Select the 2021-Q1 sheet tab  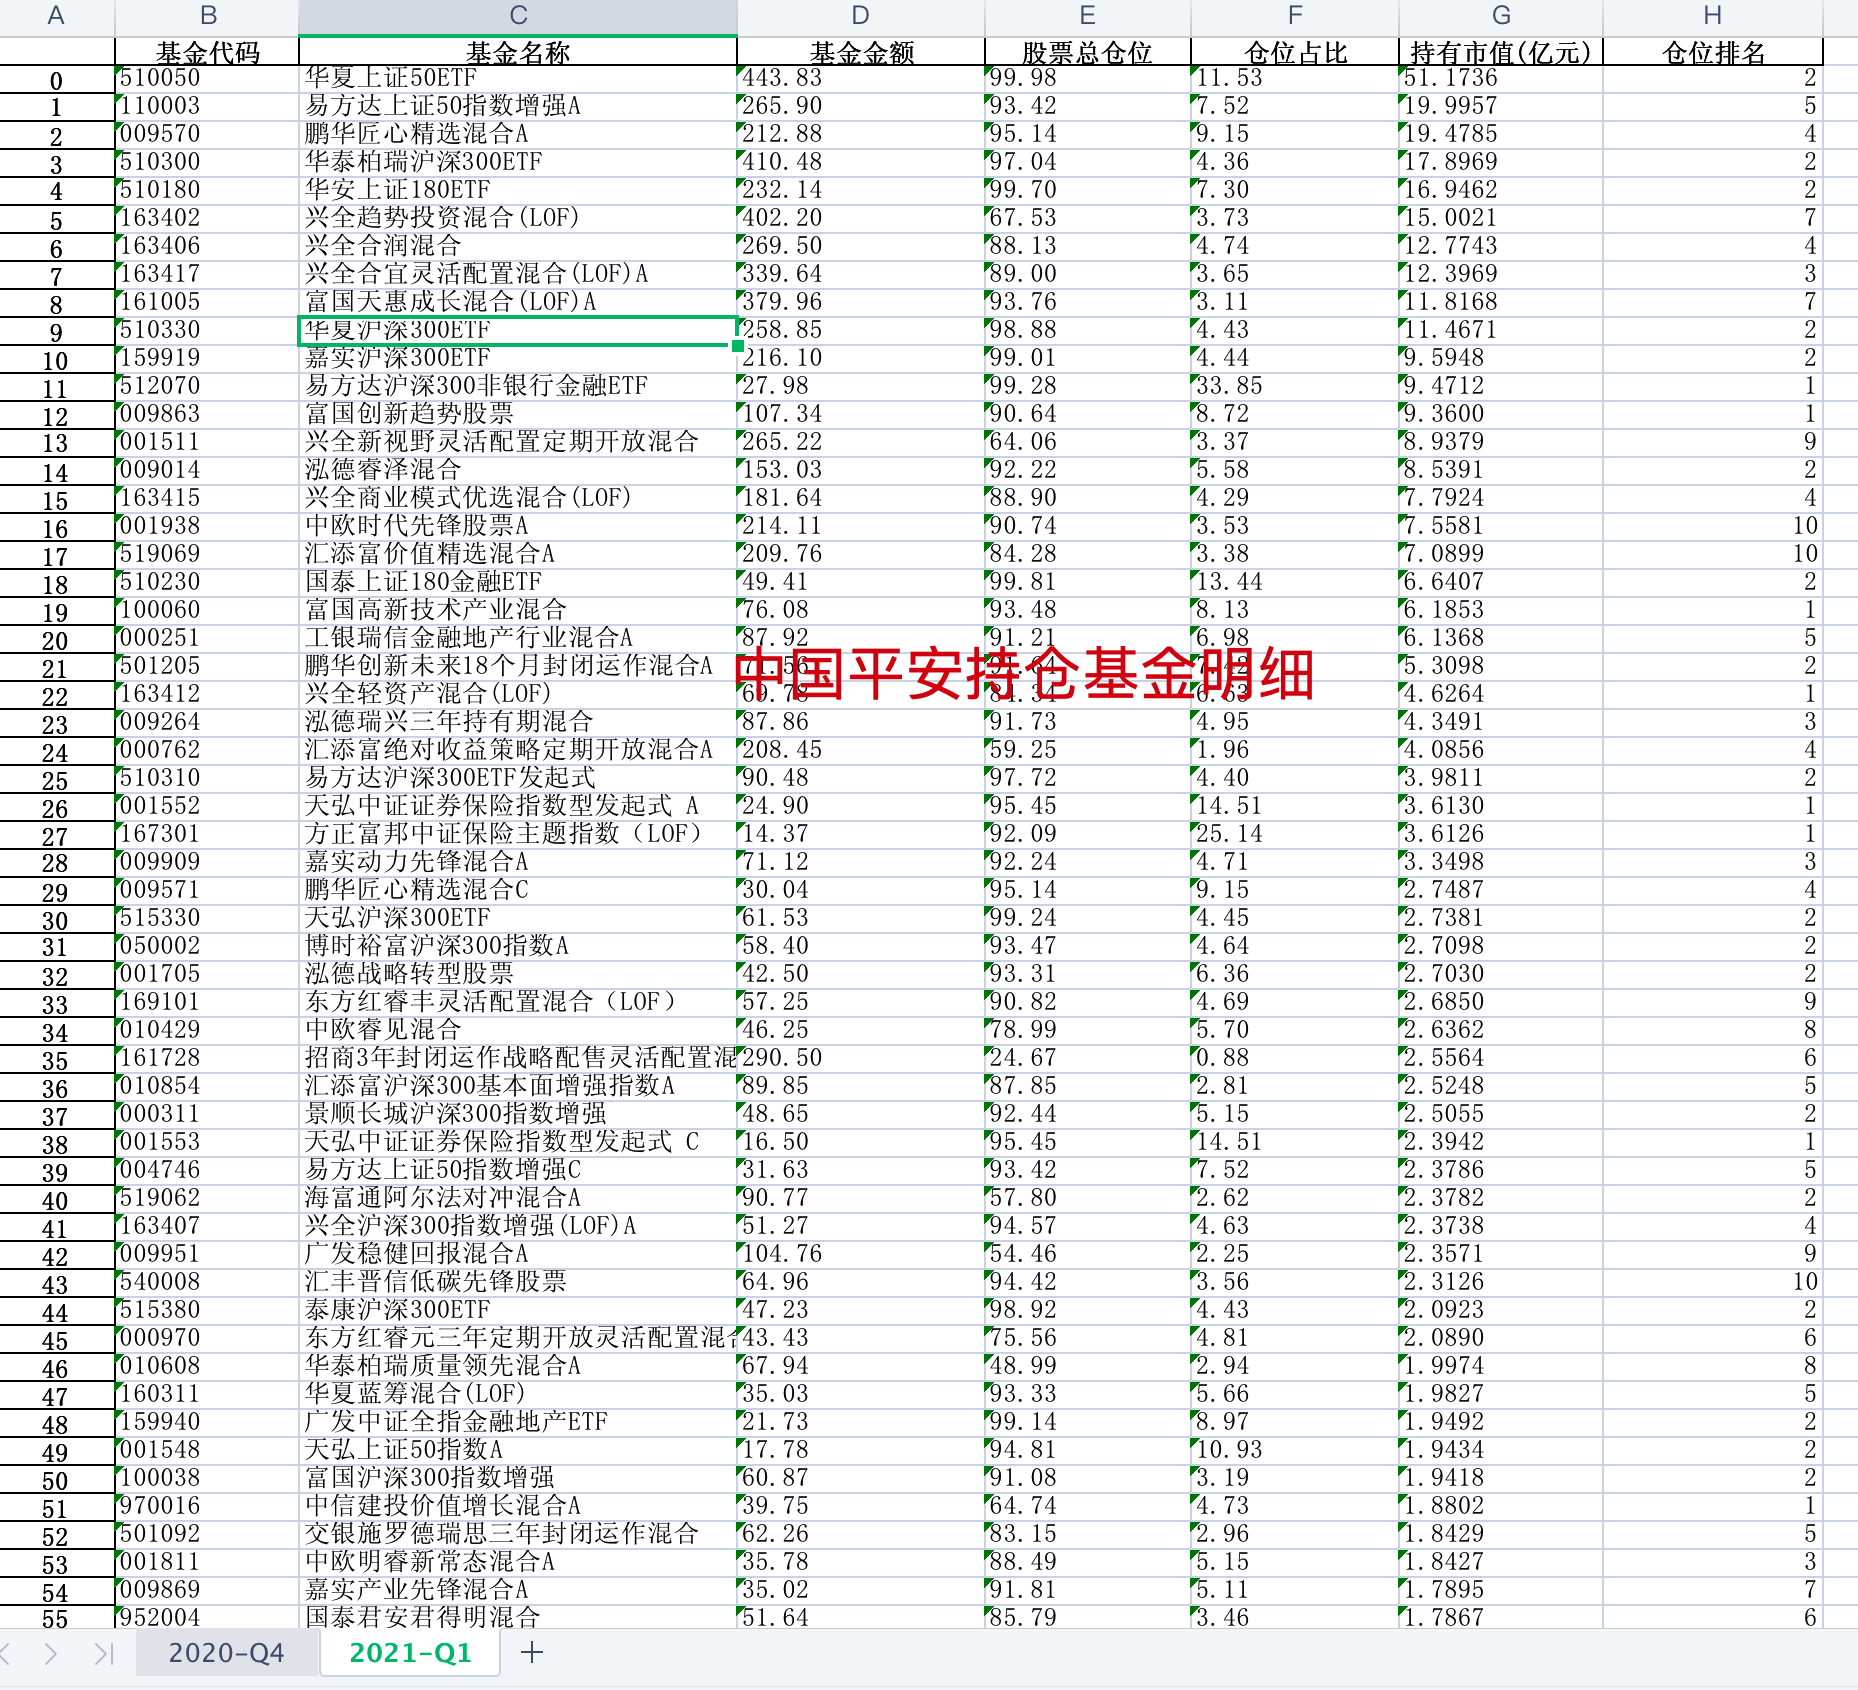click(410, 1653)
